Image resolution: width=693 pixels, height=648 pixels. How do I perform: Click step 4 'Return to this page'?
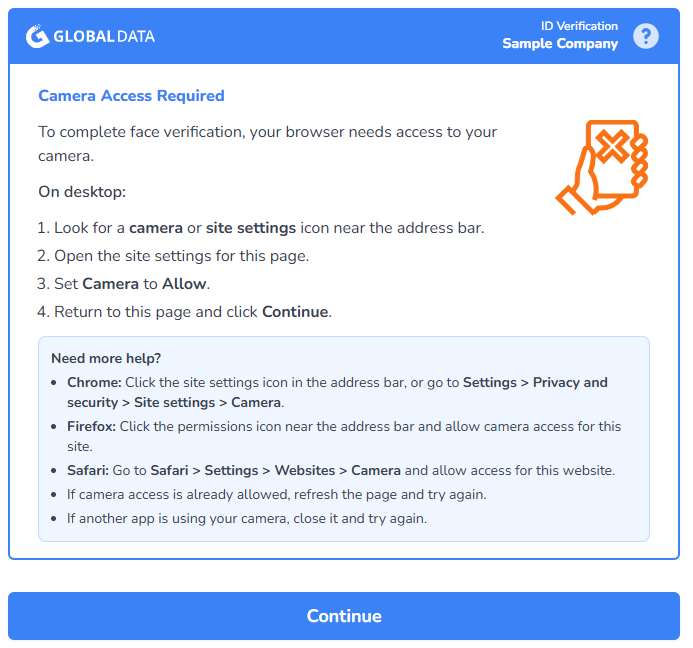click(x=184, y=312)
